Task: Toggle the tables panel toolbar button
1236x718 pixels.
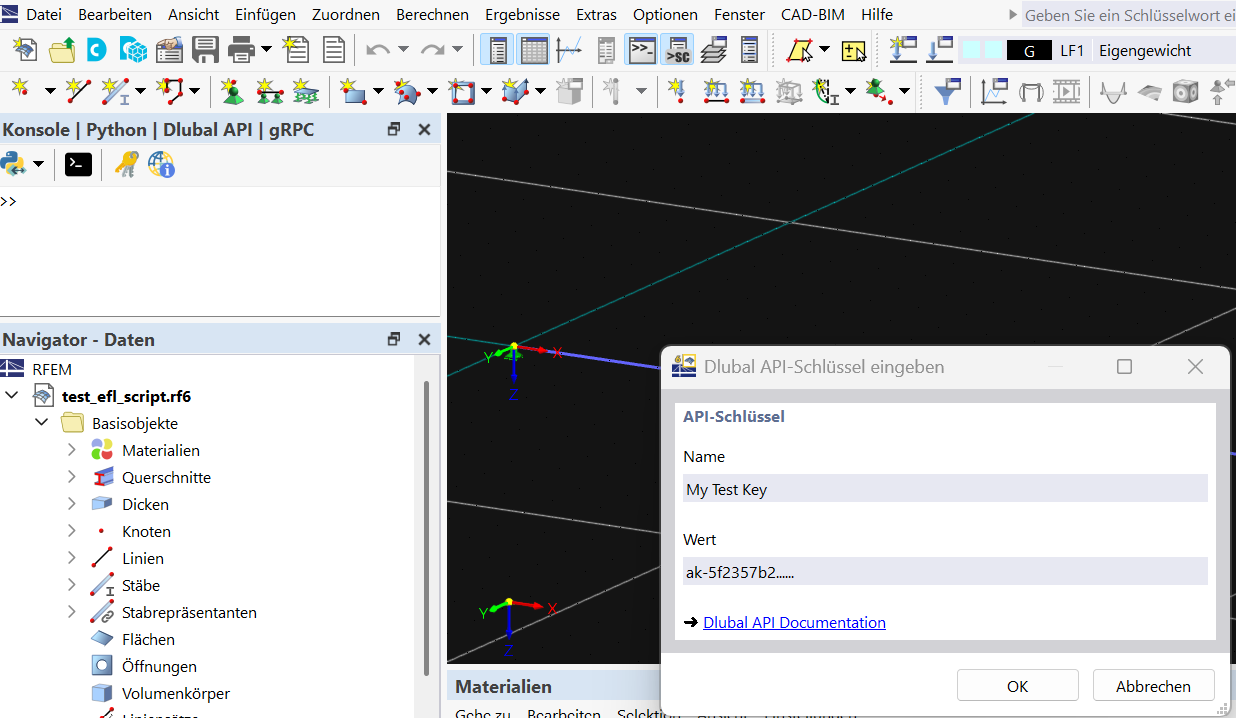Action: [x=534, y=50]
